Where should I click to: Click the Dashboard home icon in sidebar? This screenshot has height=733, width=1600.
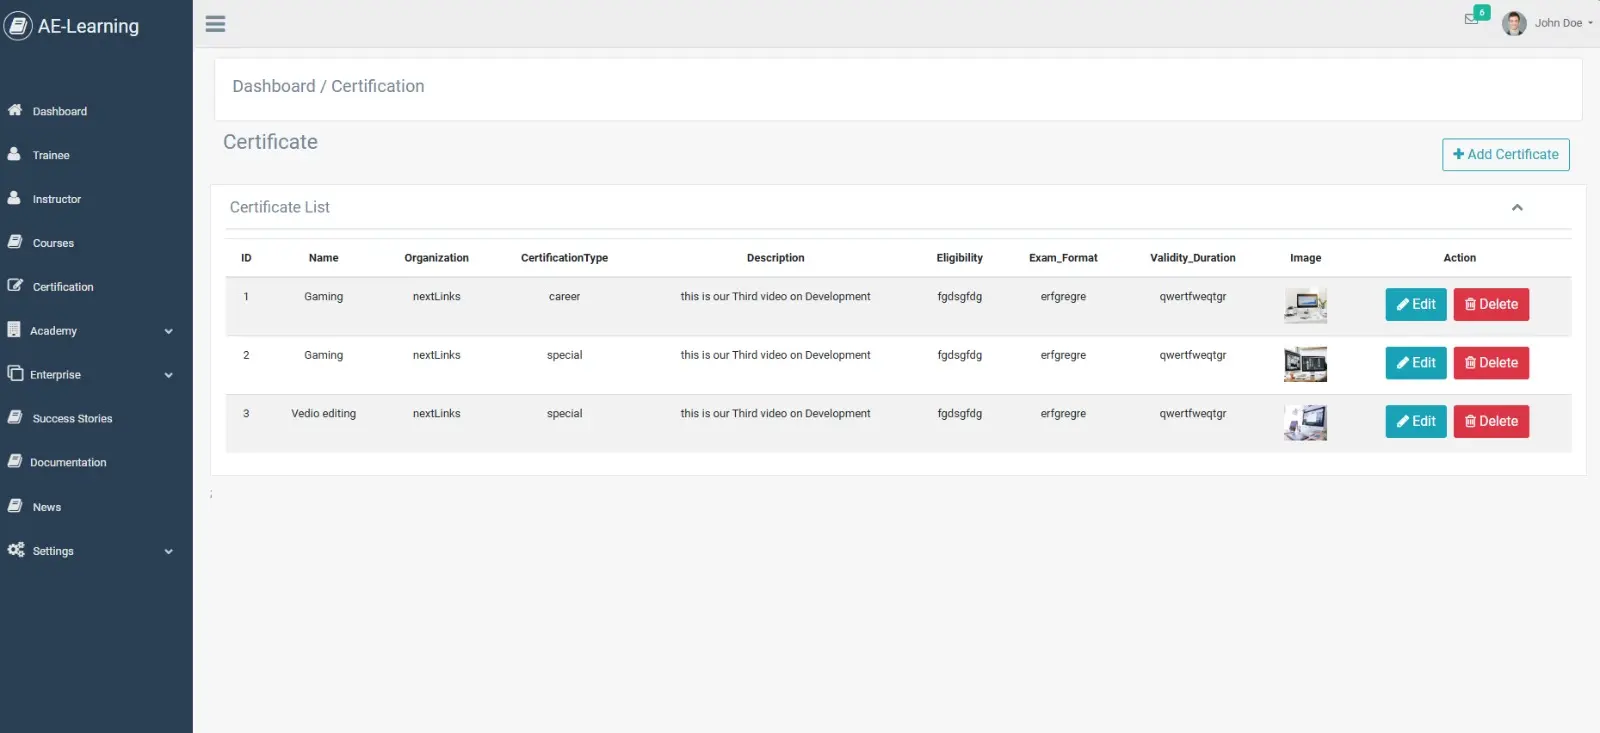[15, 110]
